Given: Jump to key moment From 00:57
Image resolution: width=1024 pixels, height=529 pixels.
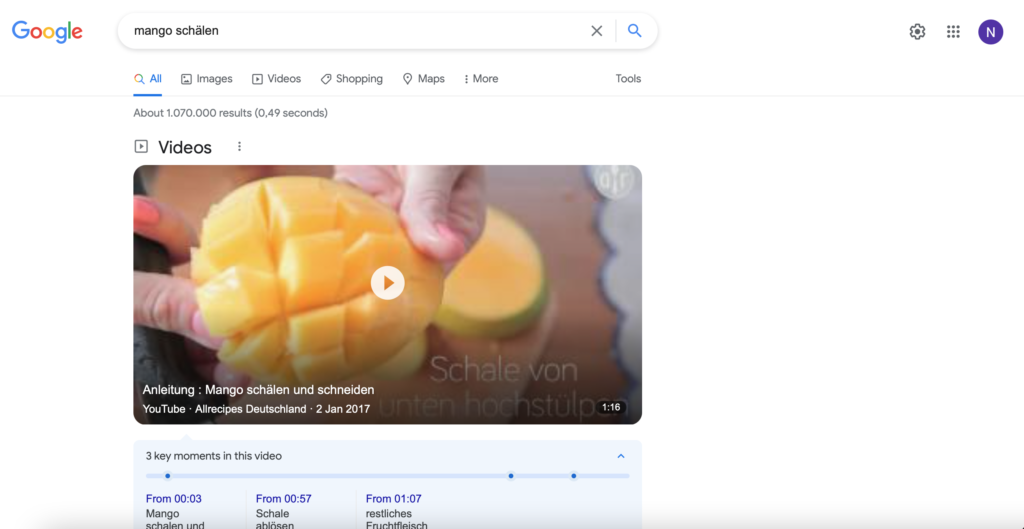Looking at the screenshot, I should pos(283,498).
